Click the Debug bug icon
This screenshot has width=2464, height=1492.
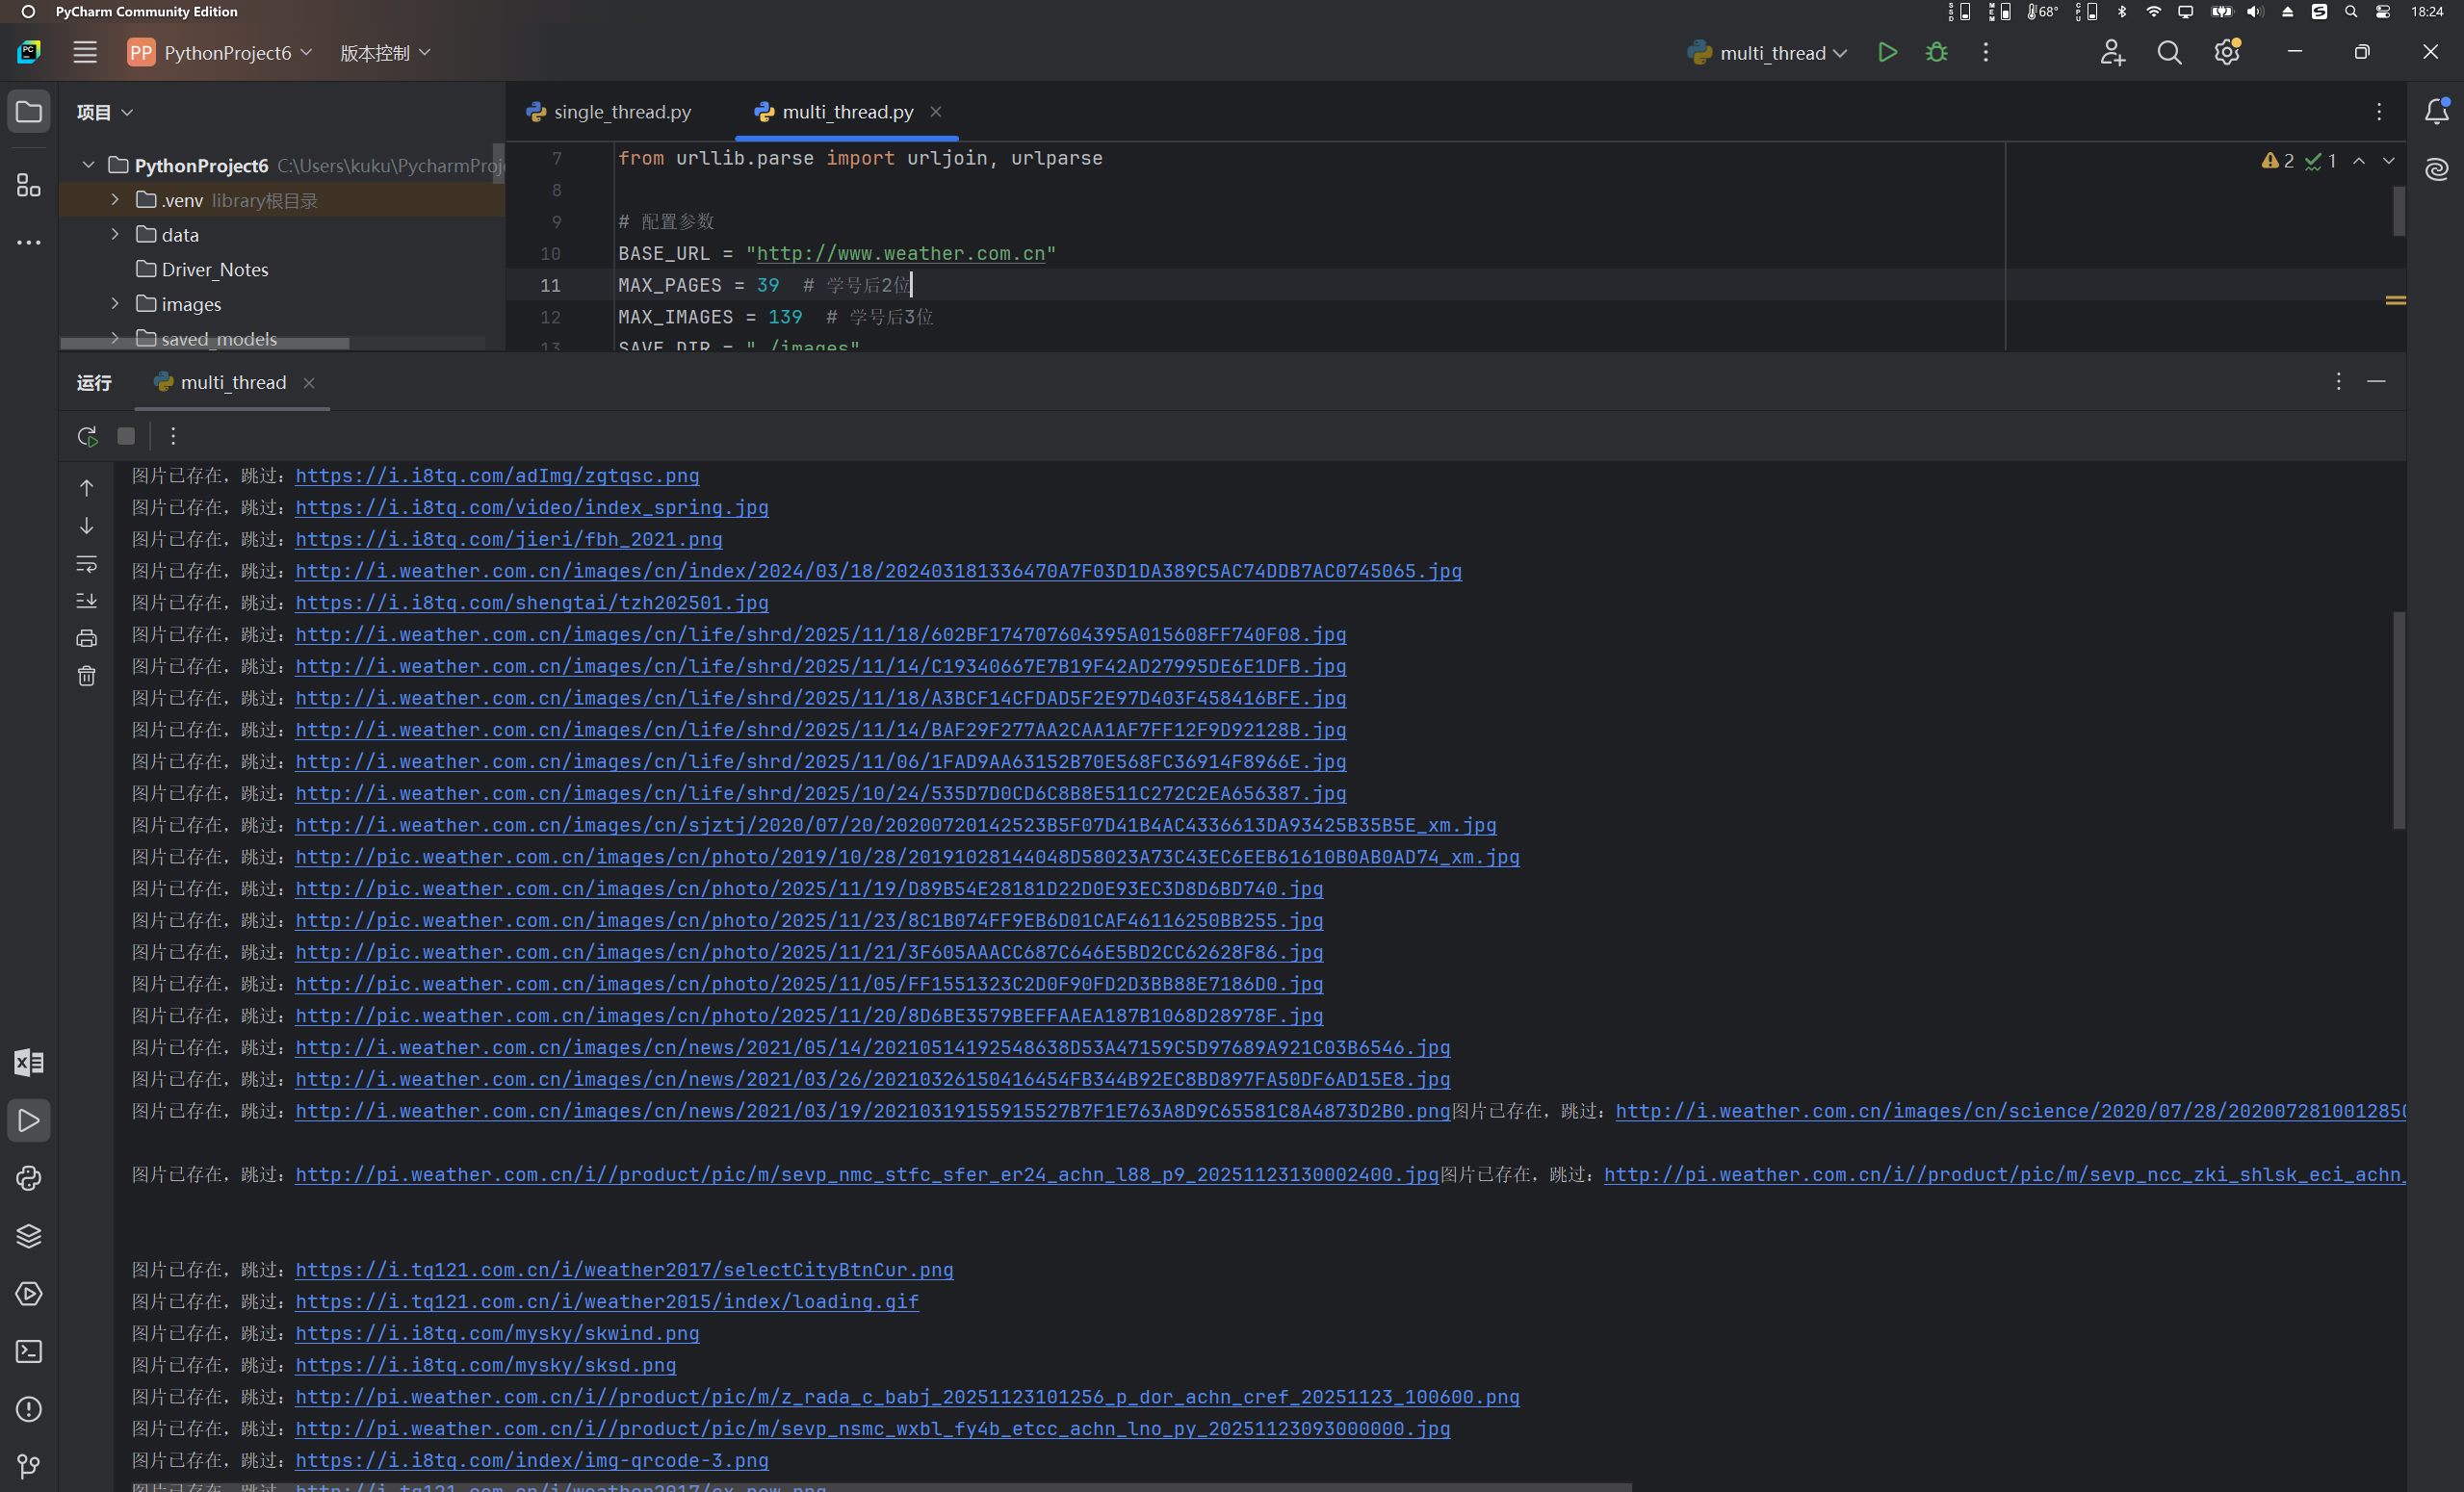[x=1936, y=53]
